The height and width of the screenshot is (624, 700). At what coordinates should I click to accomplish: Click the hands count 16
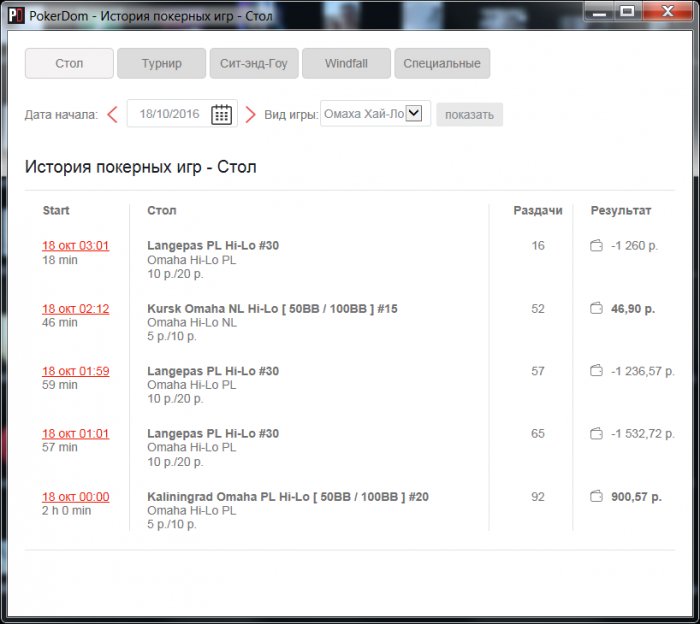[x=538, y=245]
